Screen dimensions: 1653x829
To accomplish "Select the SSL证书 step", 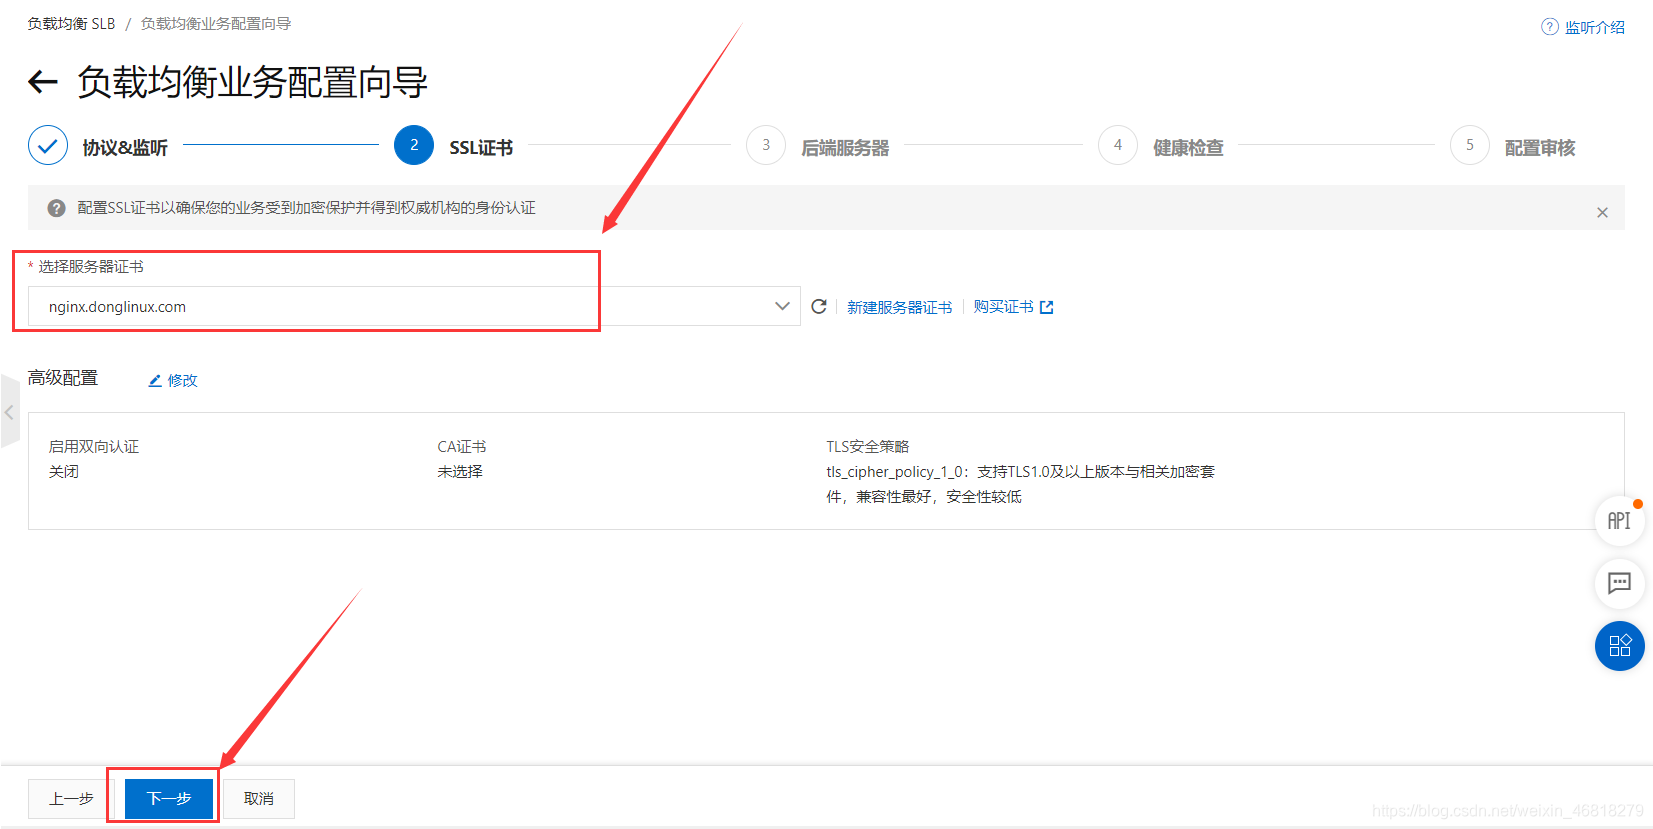I will (x=454, y=146).
